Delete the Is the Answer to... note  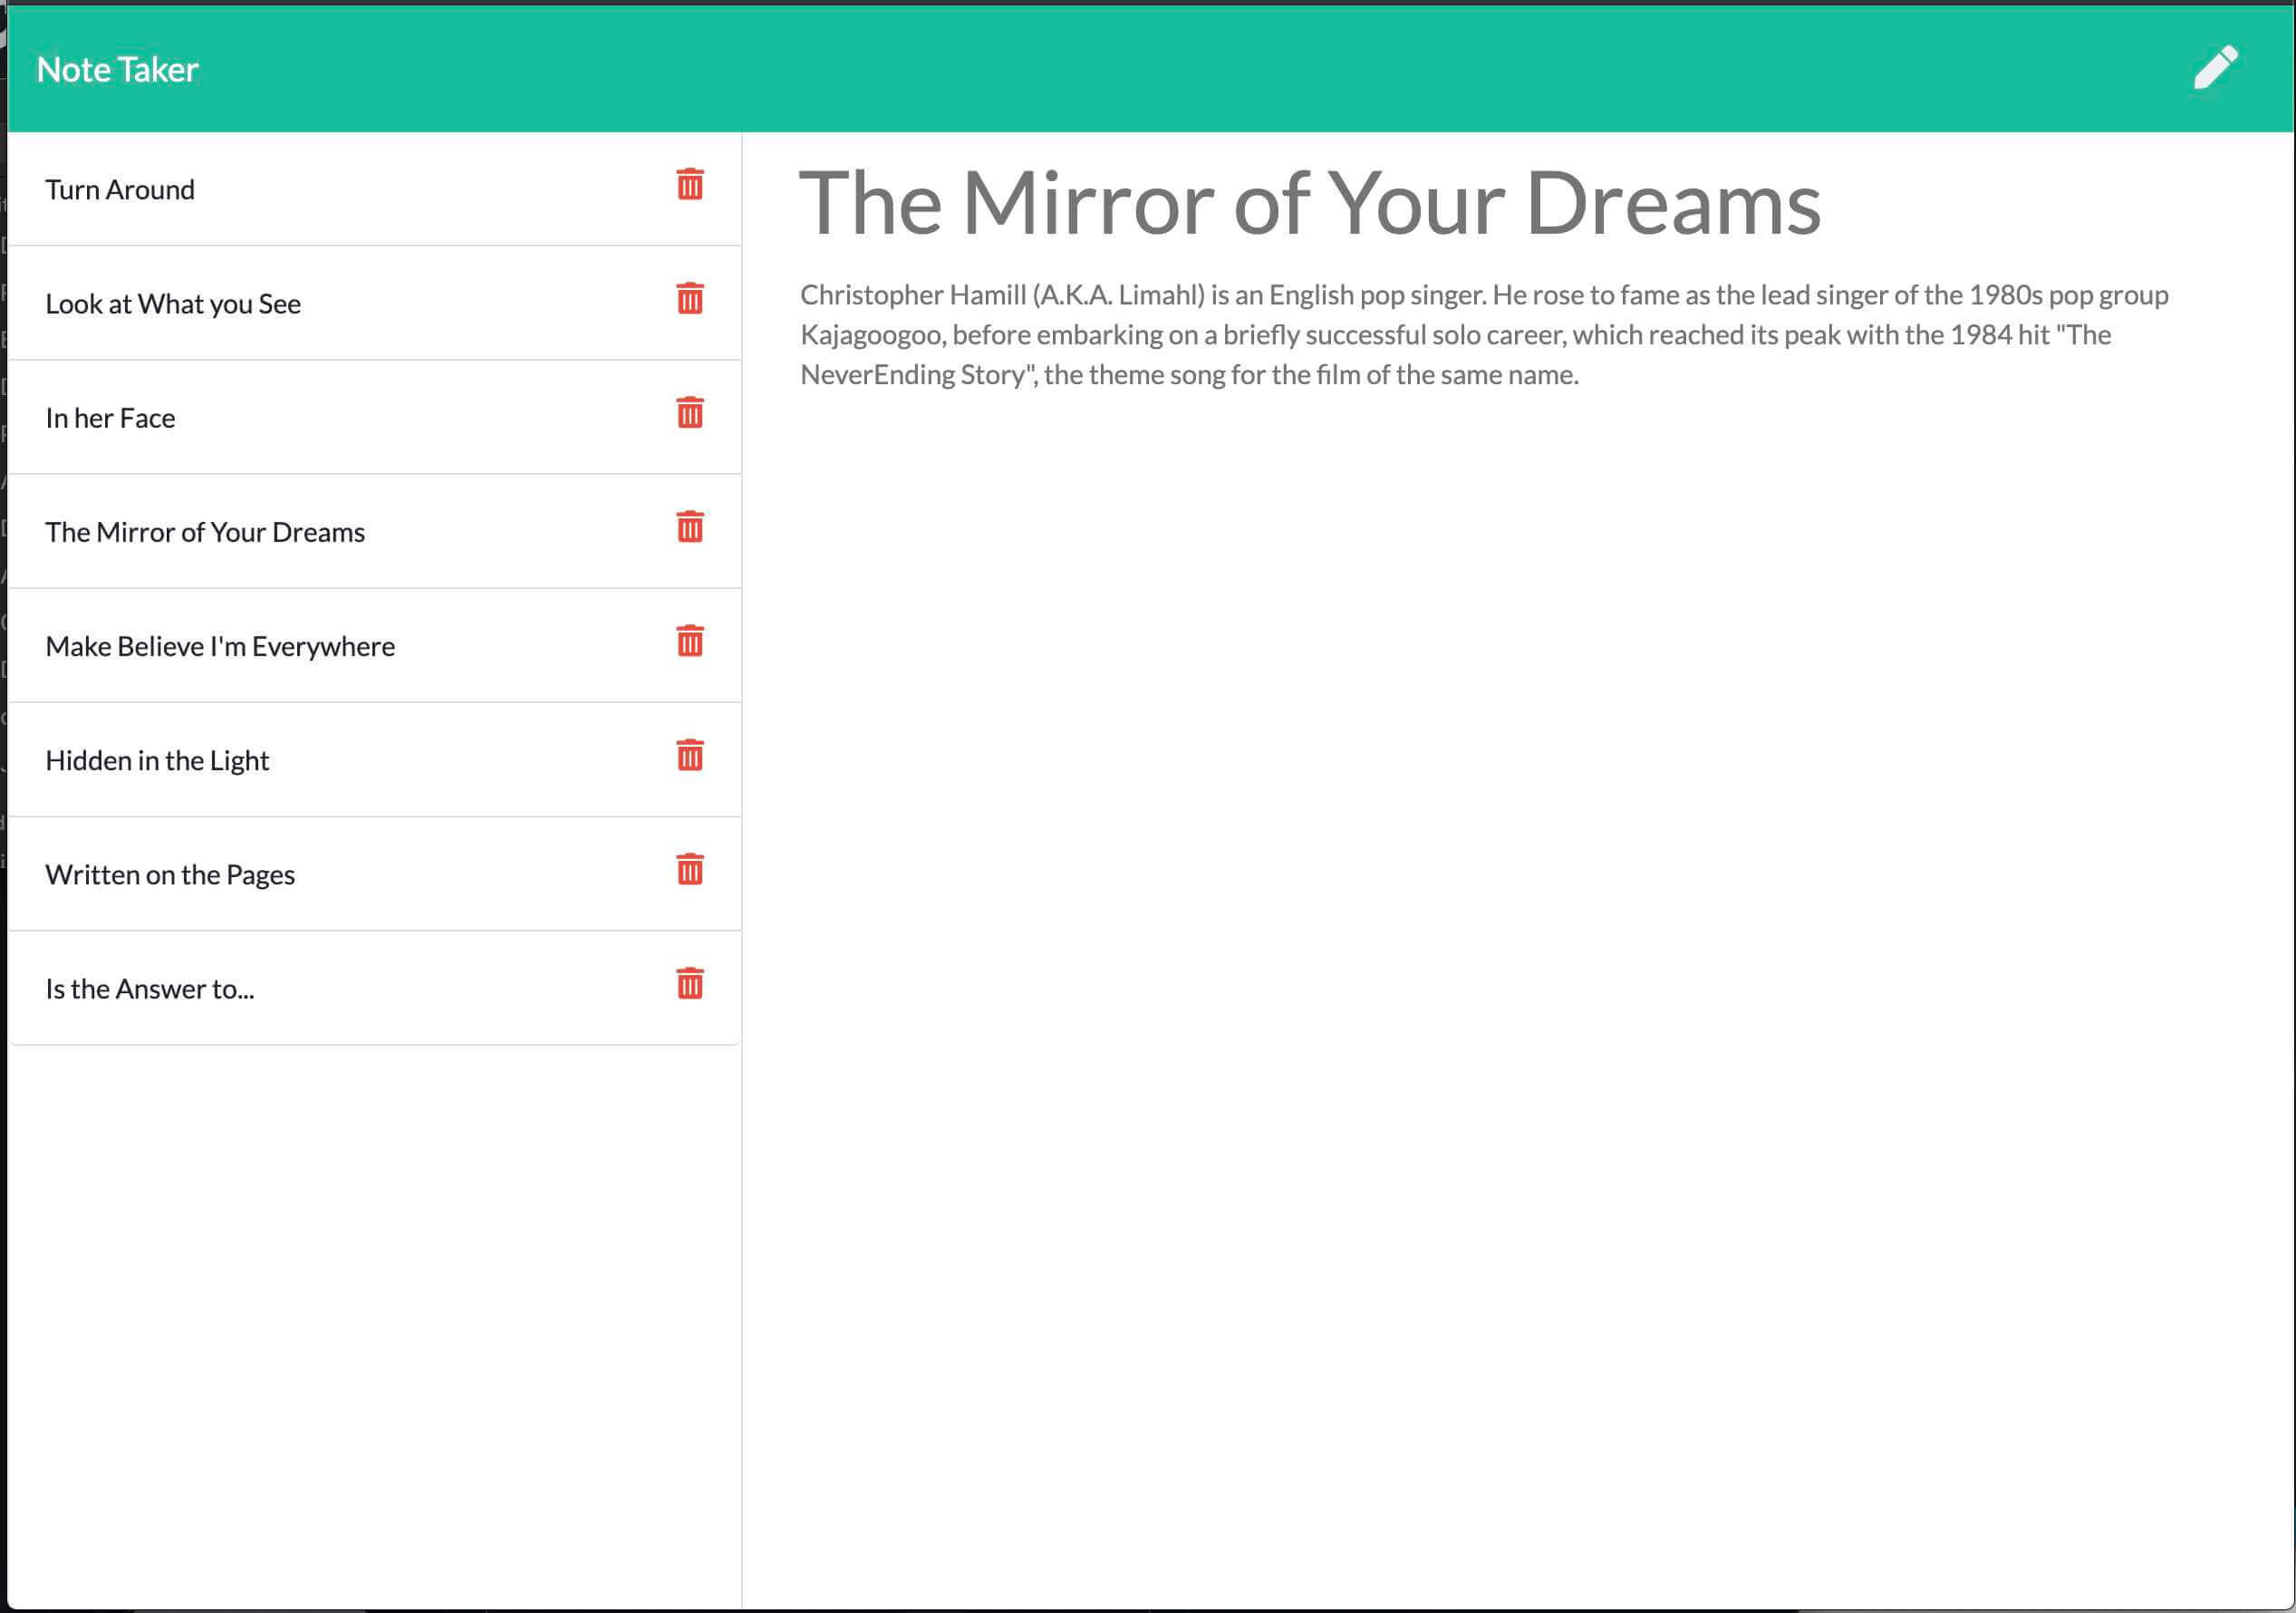click(690, 984)
